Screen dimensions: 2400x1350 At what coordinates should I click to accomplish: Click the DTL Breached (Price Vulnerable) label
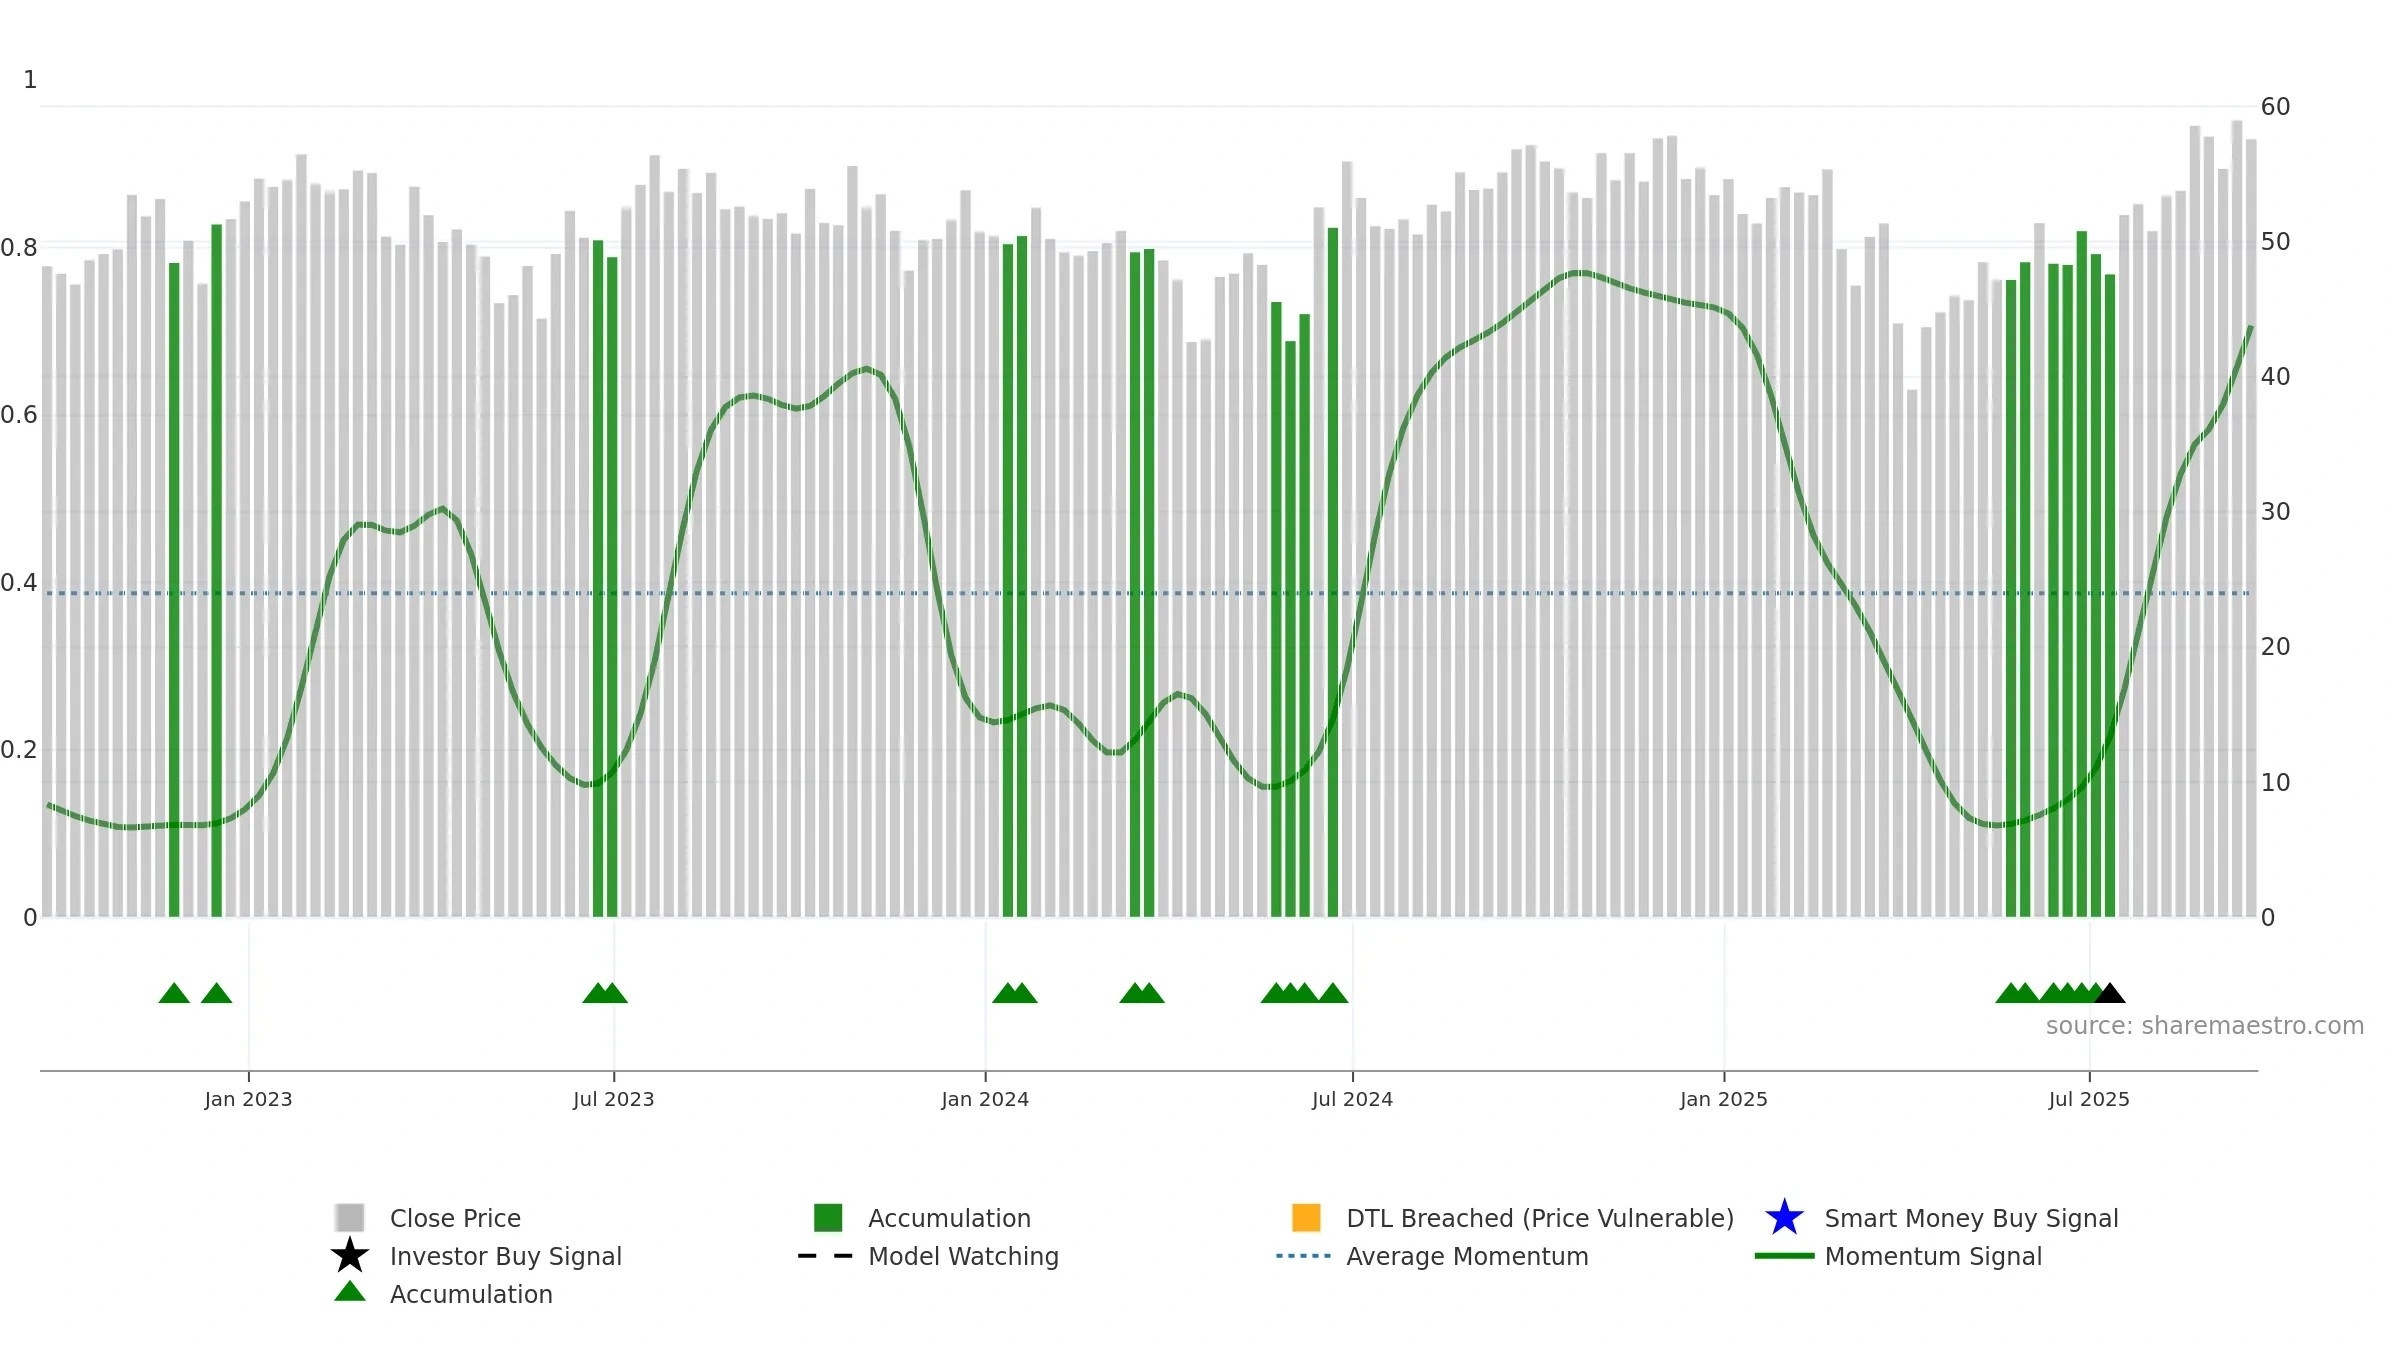point(1540,1218)
